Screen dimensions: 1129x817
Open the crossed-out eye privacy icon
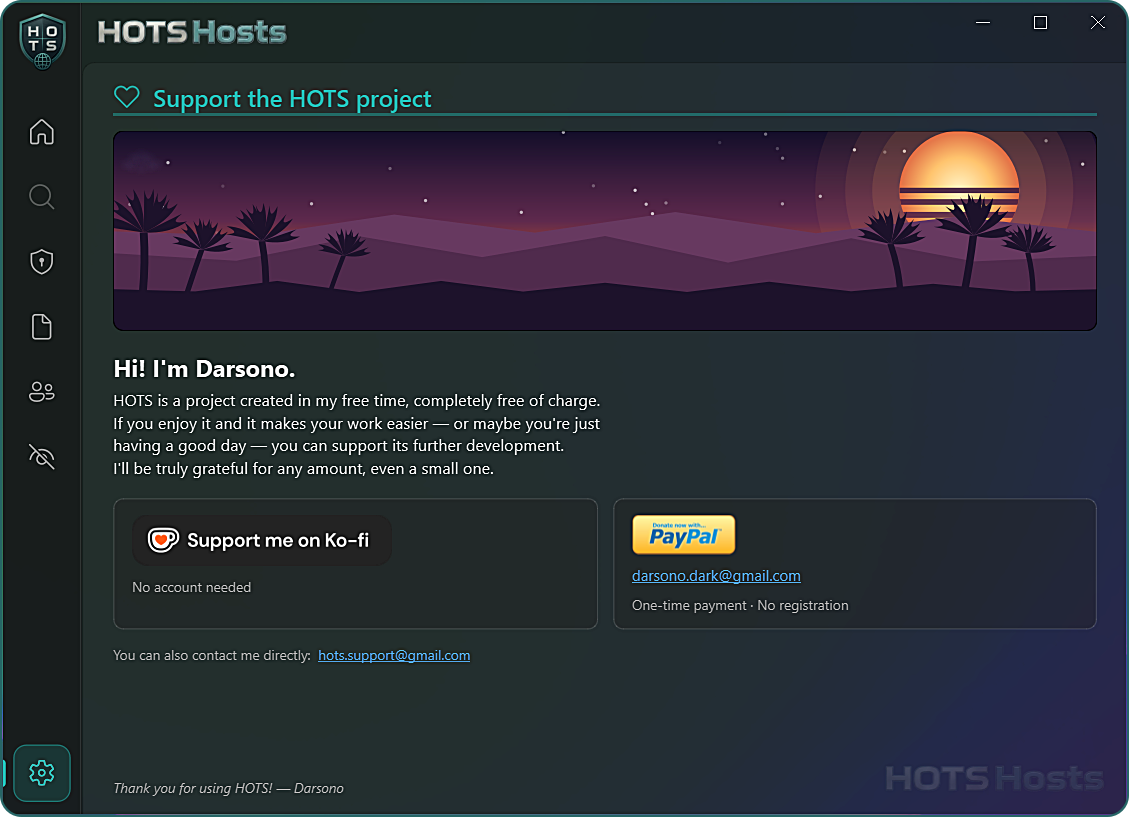pos(42,456)
